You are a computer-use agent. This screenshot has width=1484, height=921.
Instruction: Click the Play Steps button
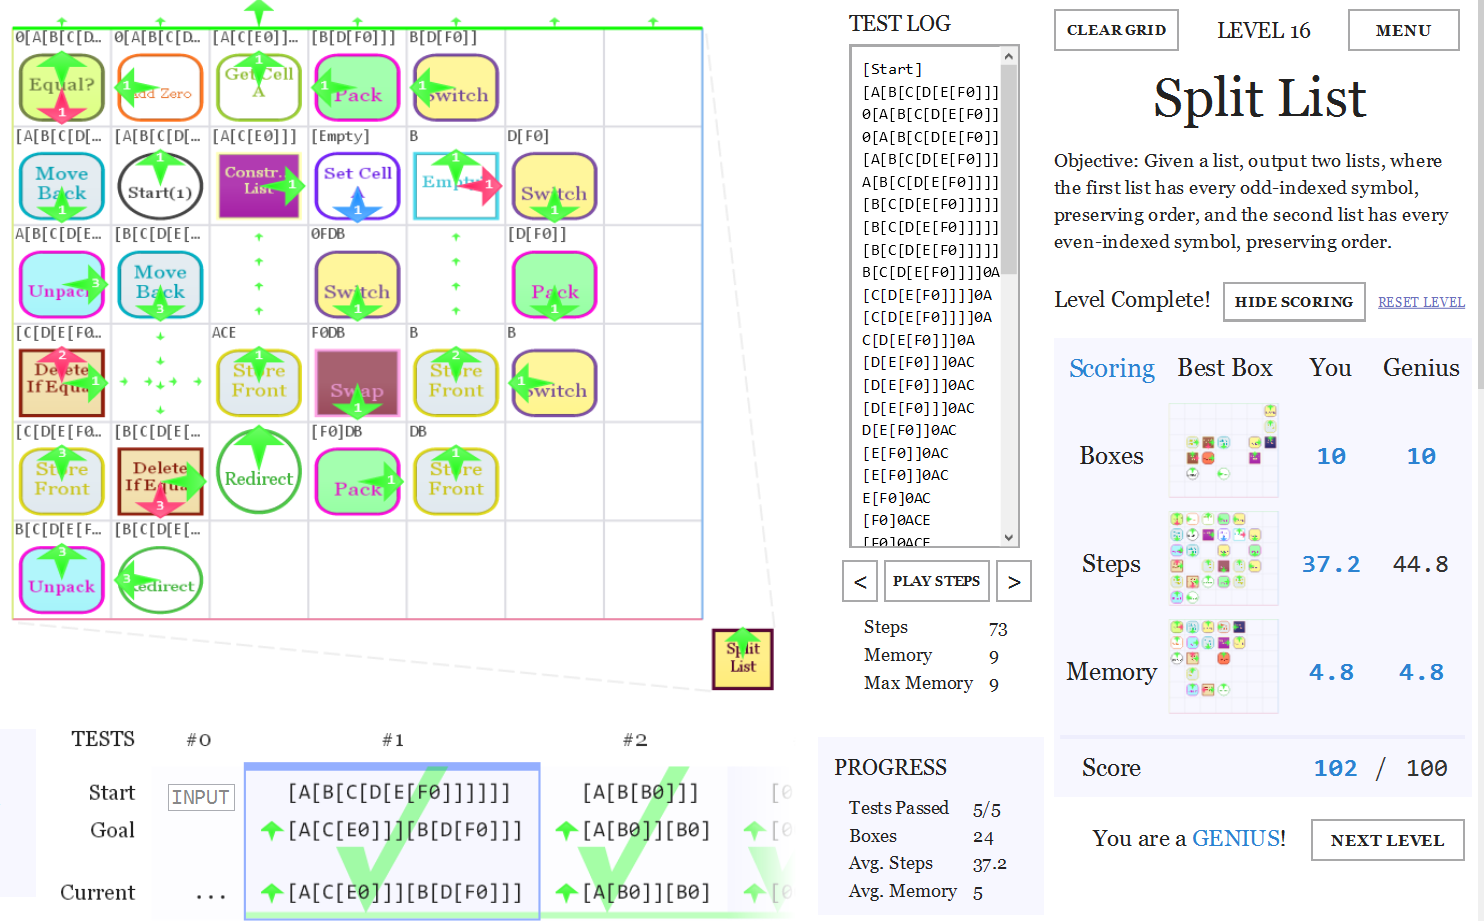pyautogui.click(x=936, y=581)
